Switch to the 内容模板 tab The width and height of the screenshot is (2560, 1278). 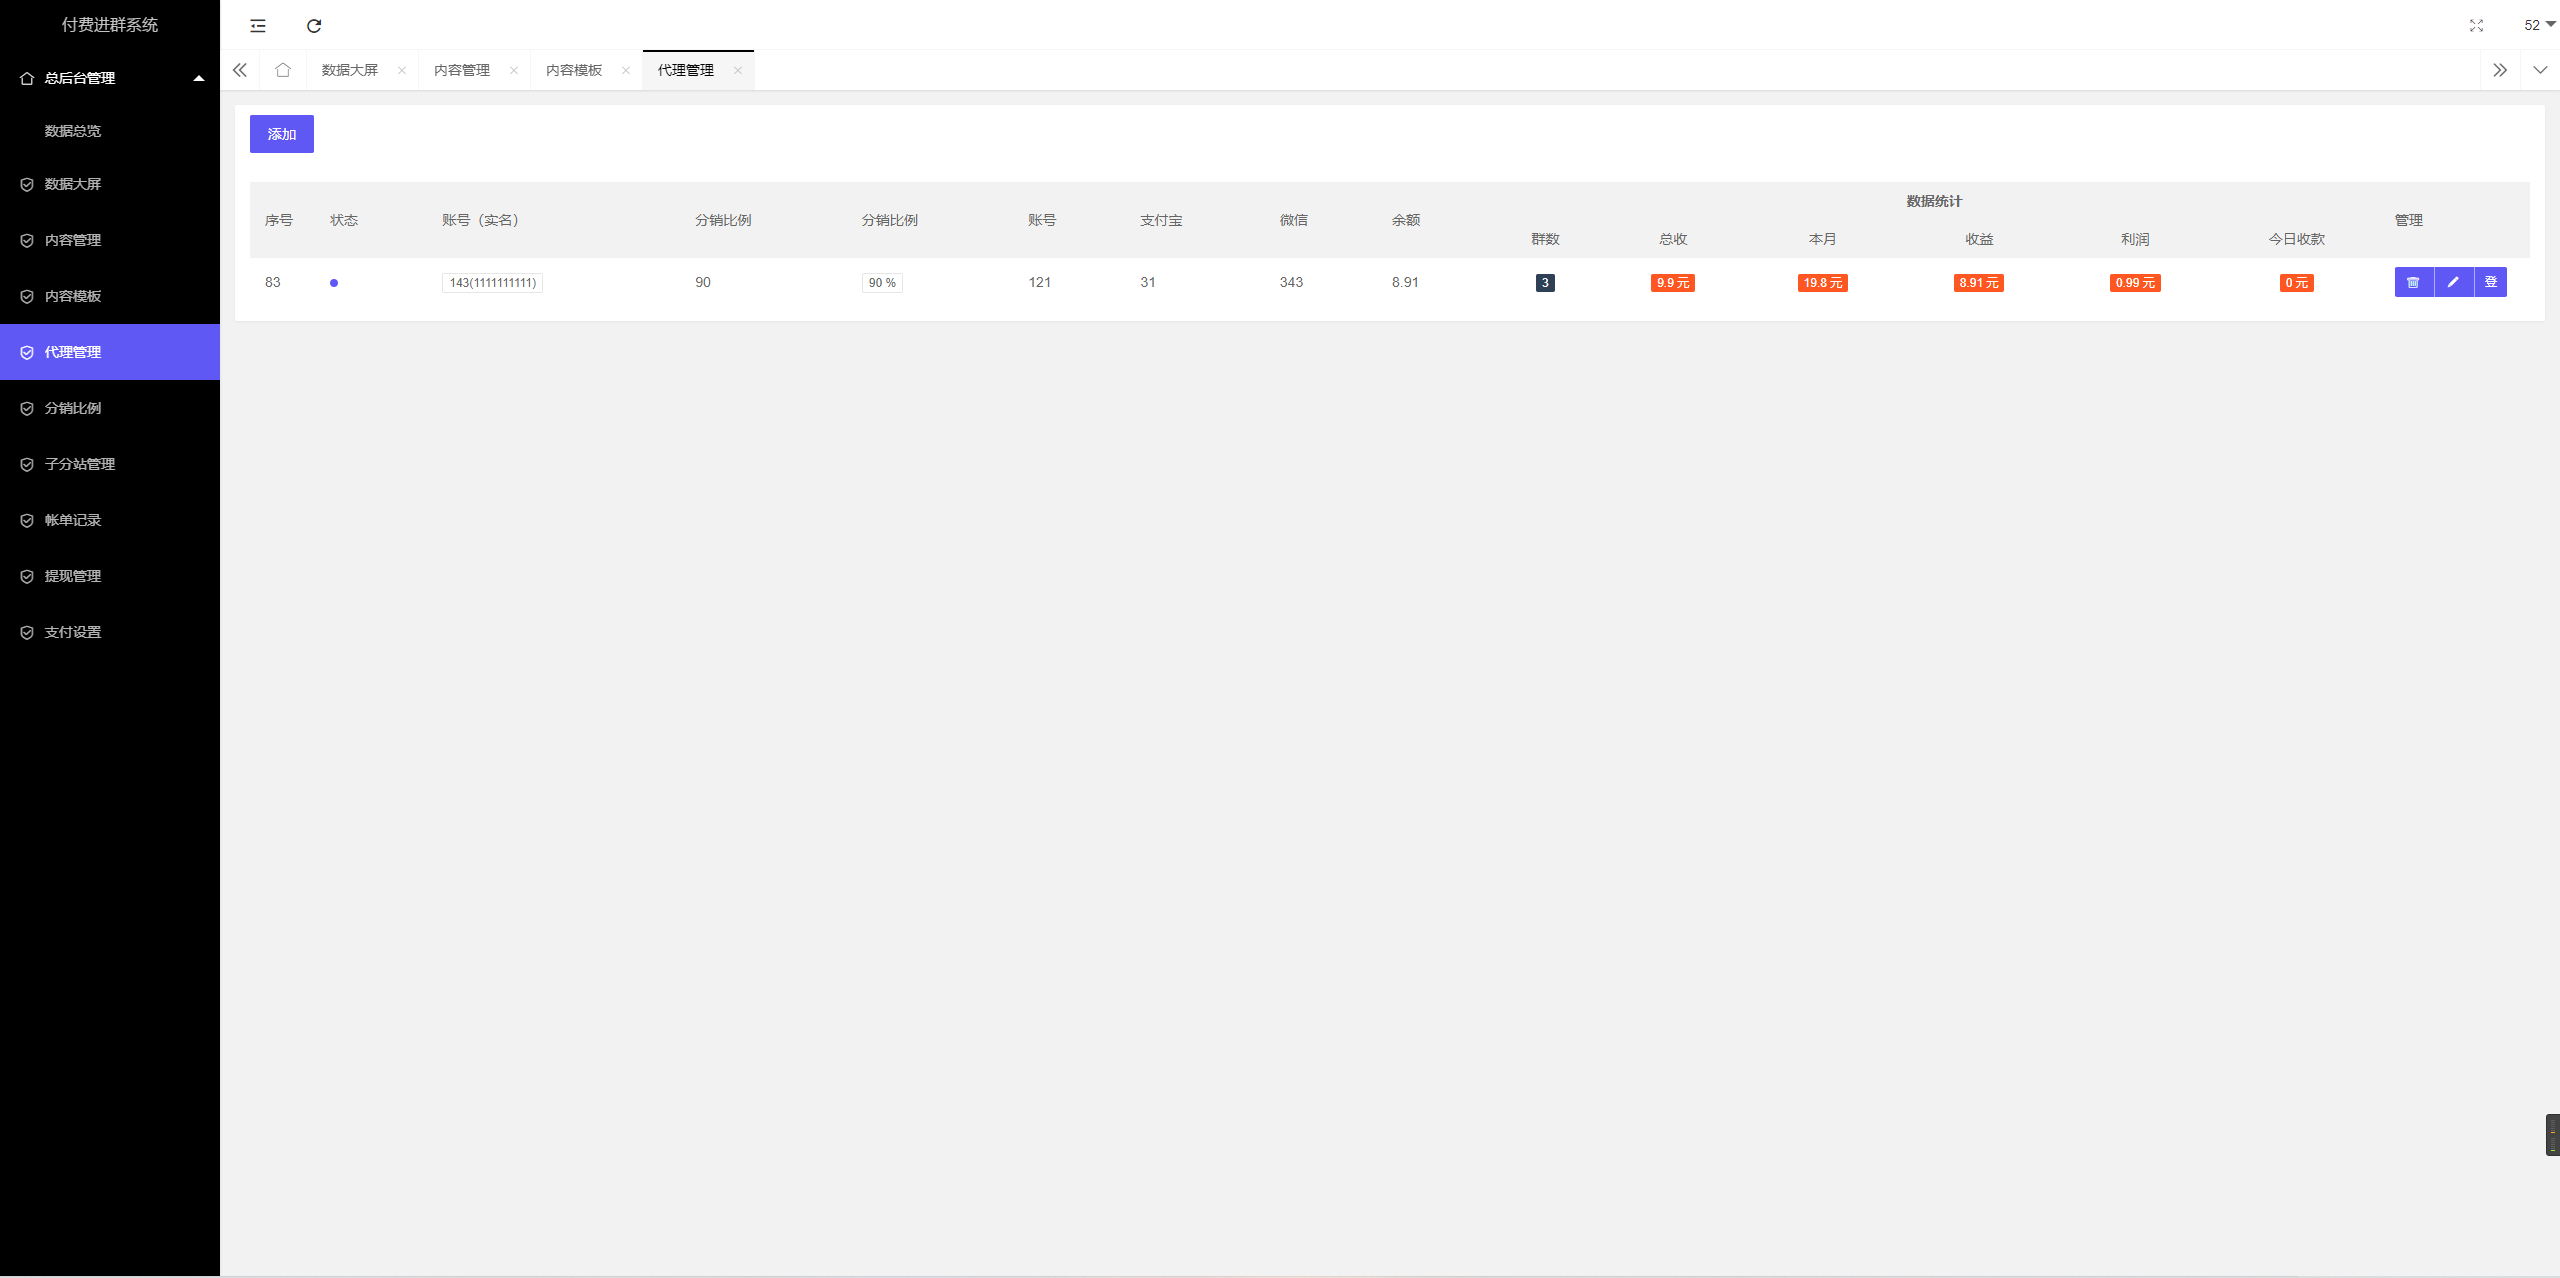574,70
